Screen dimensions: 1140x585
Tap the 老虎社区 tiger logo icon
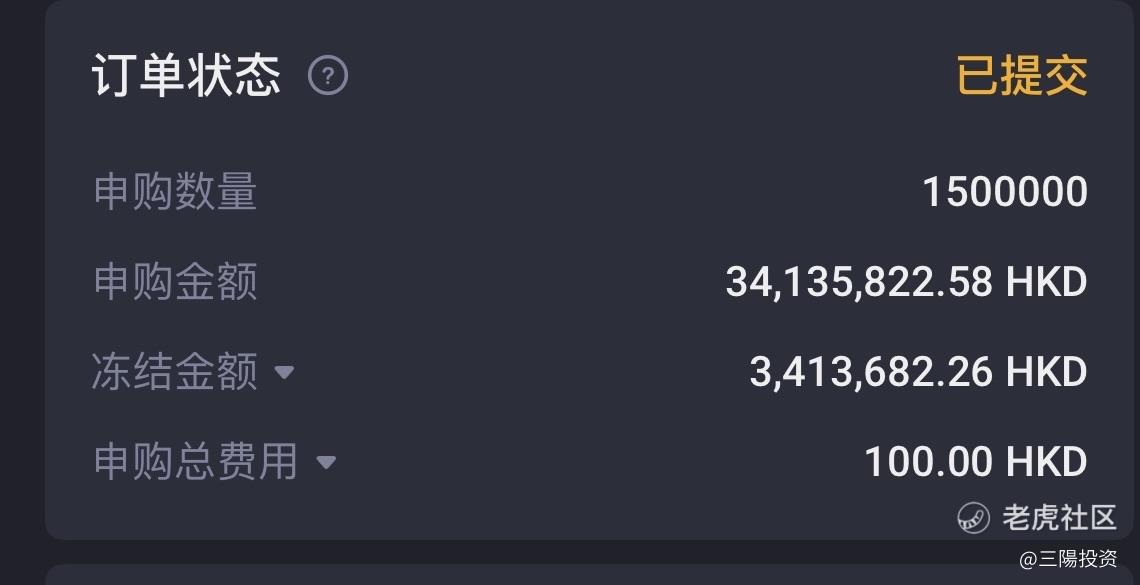coord(974,518)
